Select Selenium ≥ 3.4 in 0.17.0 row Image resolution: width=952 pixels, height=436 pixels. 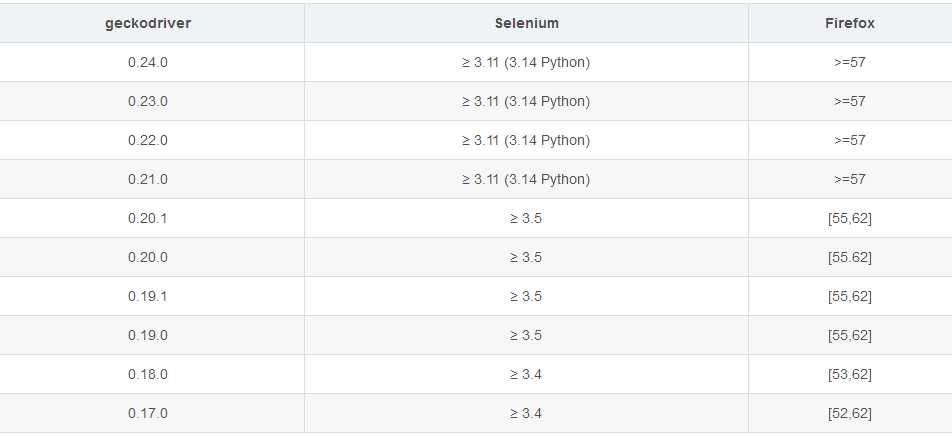click(526, 413)
